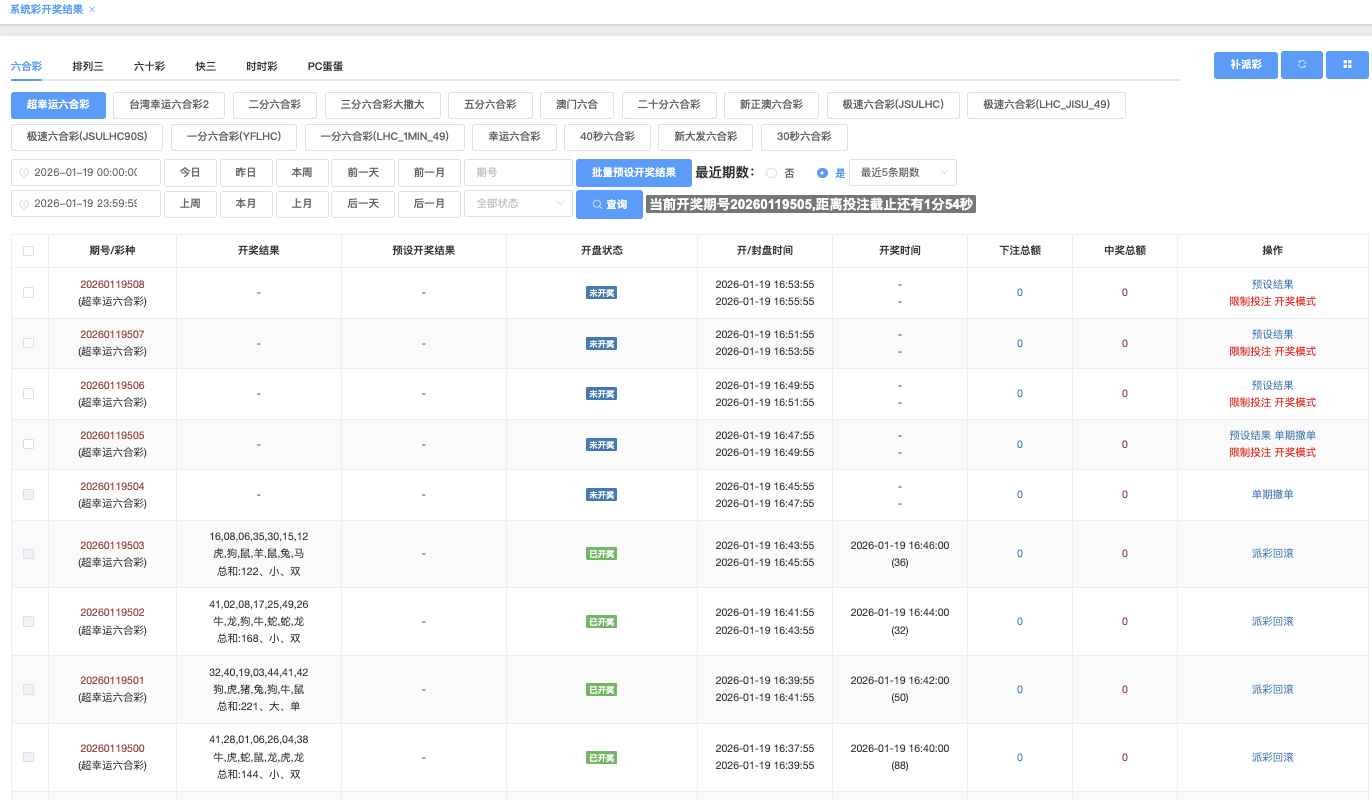The height and width of the screenshot is (800, 1372).
Task: Select the 否 radio button
Action: click(771, 173)
